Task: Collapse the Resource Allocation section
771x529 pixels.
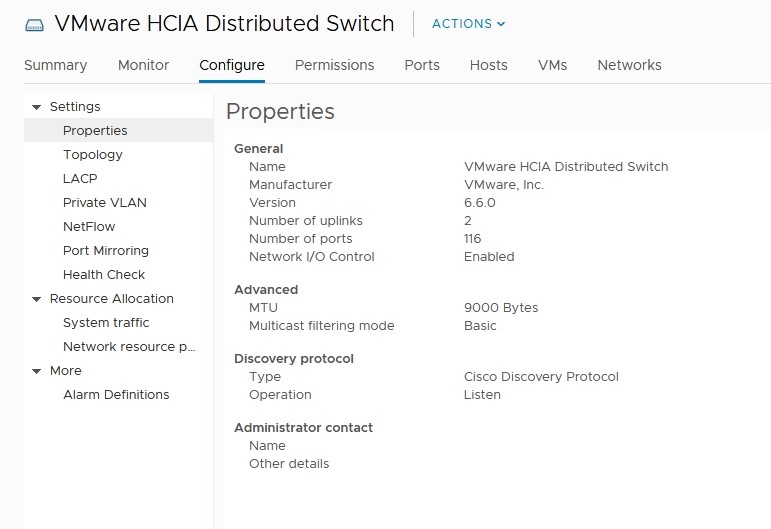Action: pos(36,299)
